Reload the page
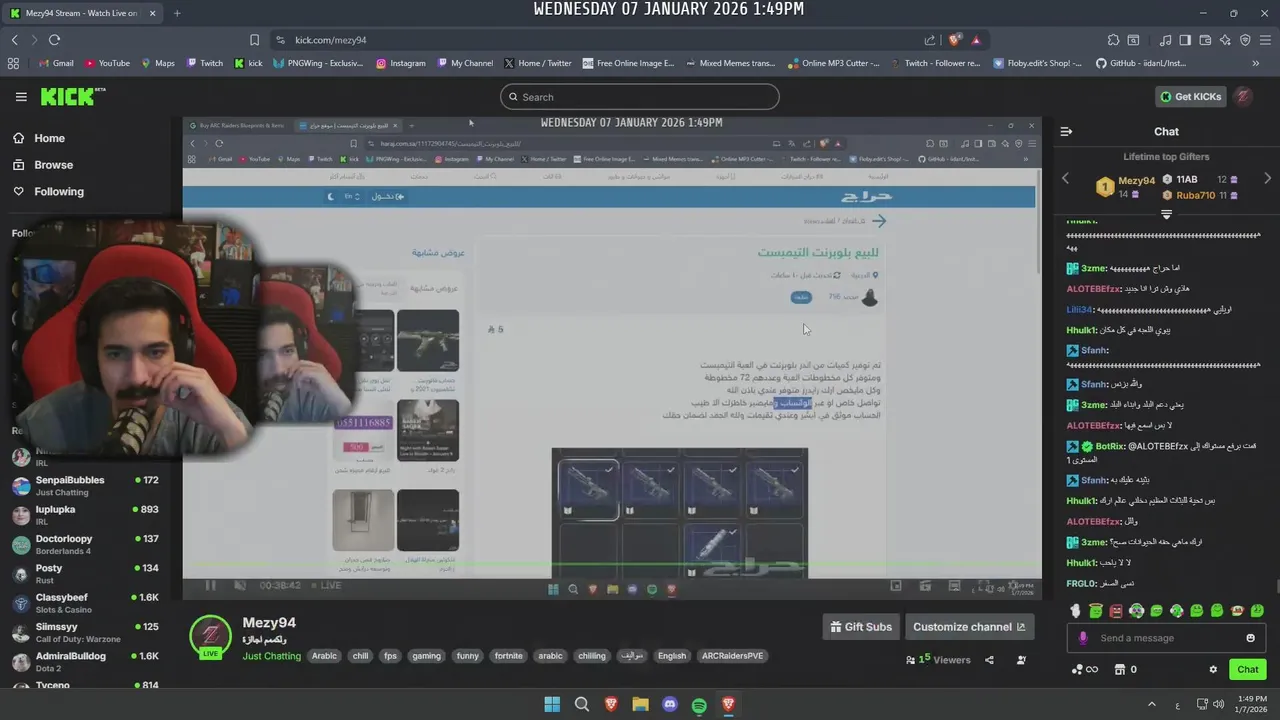The image size is (1280, 720). coord(54,40)
